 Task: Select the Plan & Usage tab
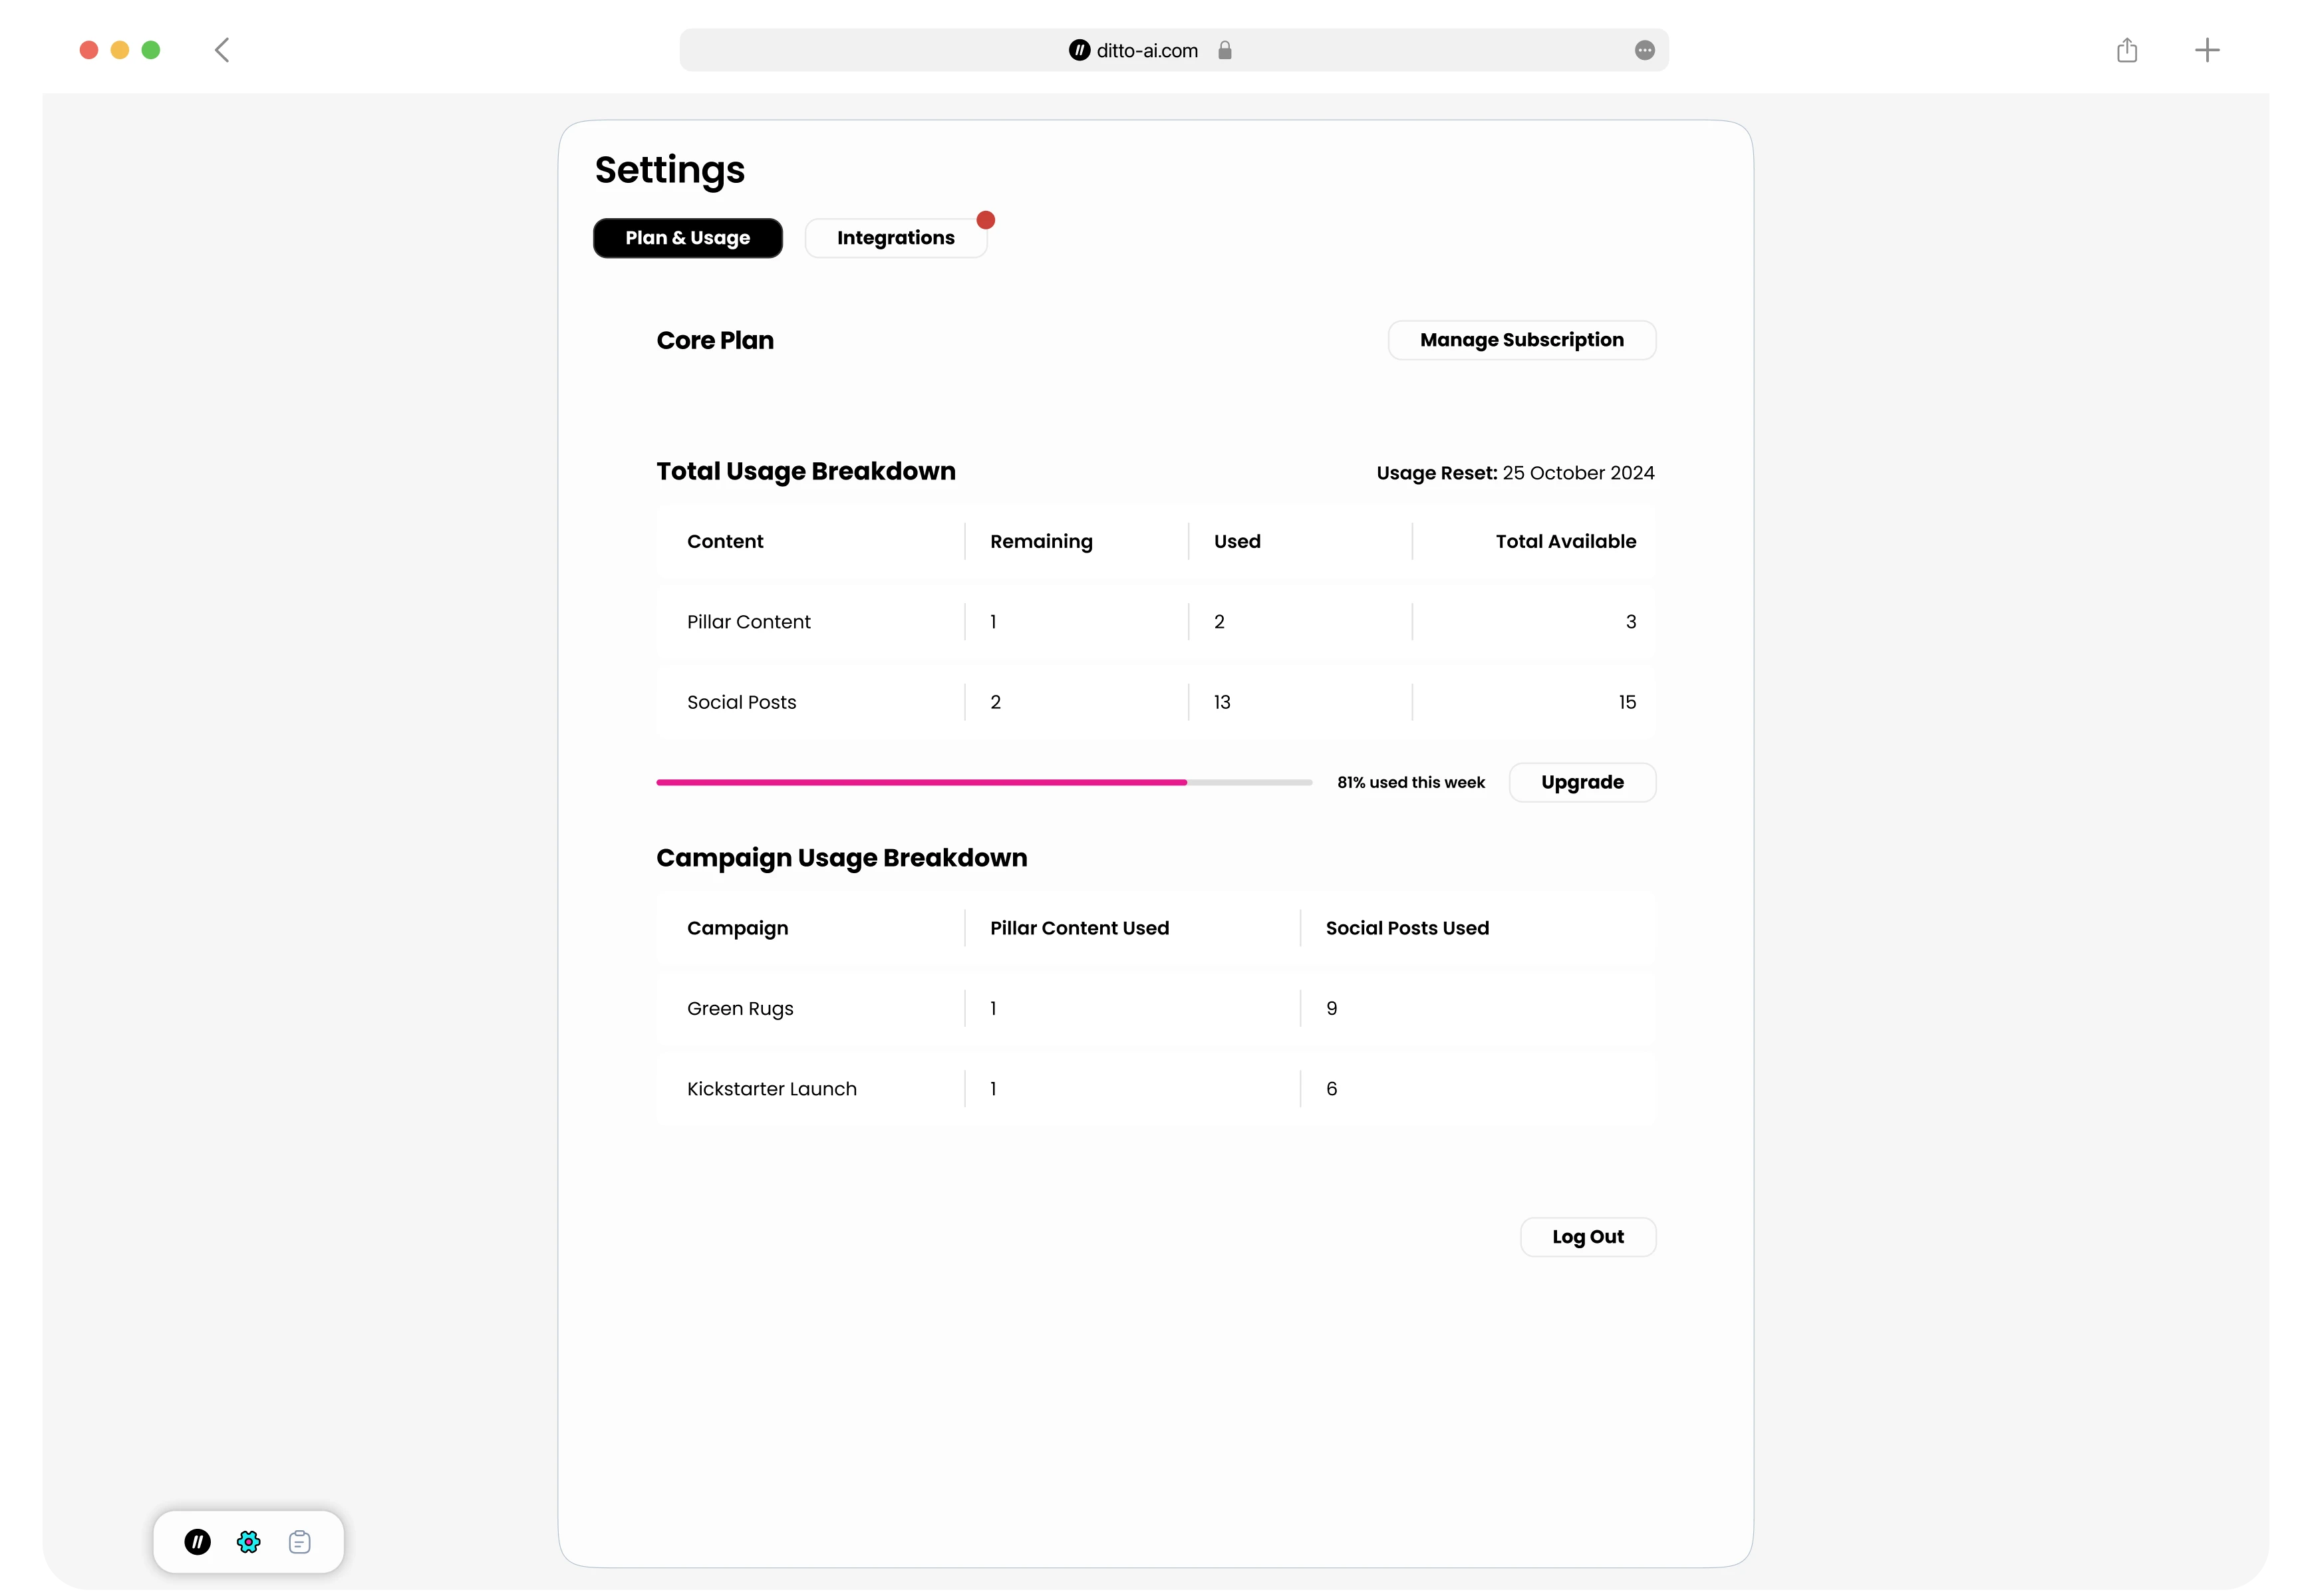pyautogui.click(x=687, y=237)
